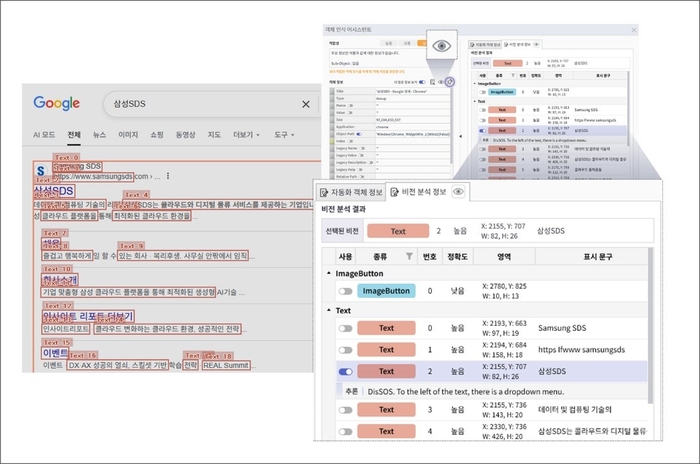The image size is (700, 464).
Task: Click the Samsung SDS favicon in Google results
Action: 41,170
